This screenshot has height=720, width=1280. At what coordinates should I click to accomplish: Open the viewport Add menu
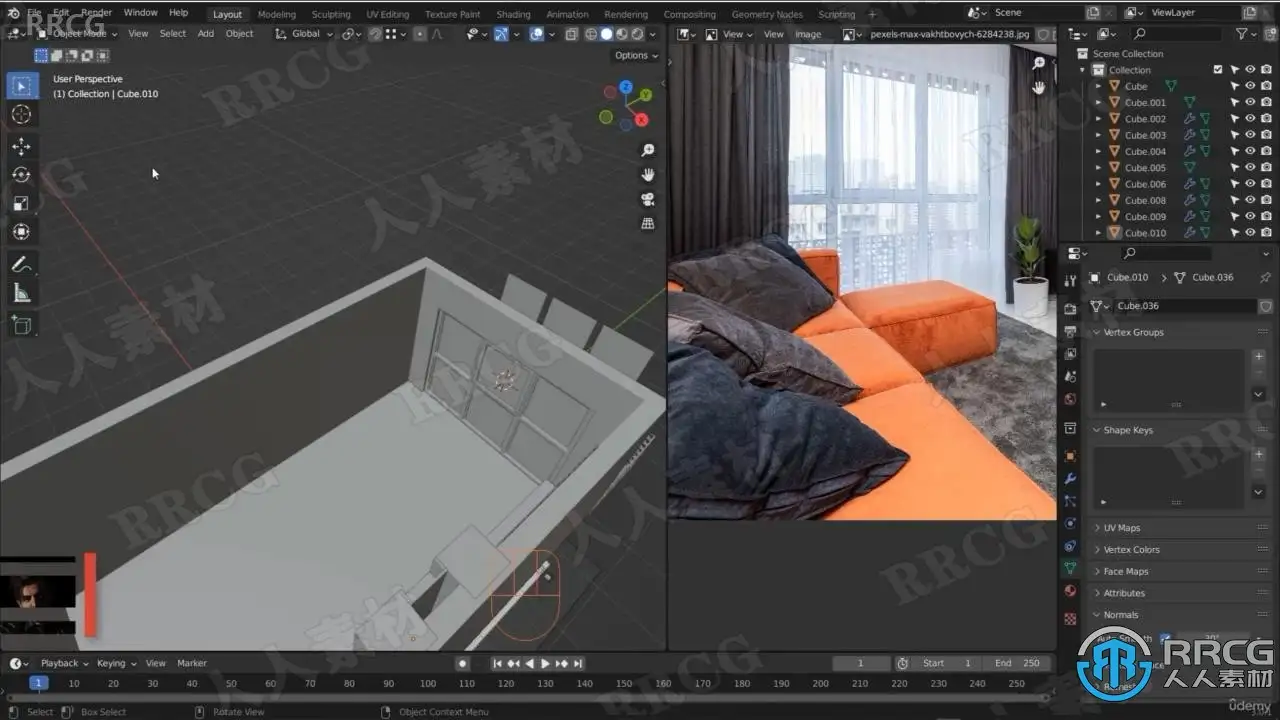point(205,34)
